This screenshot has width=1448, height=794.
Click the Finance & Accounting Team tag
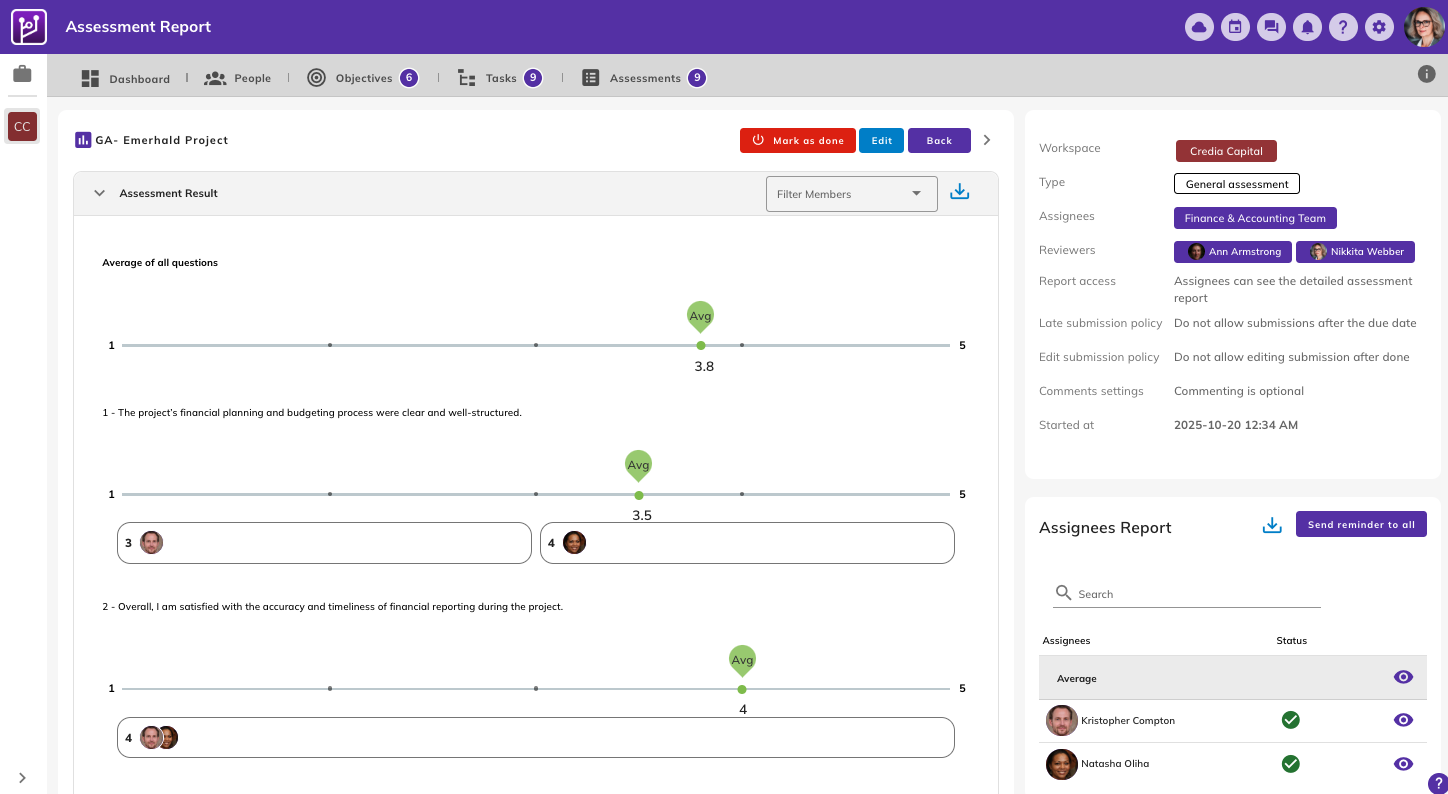(x=1255, y=218)
